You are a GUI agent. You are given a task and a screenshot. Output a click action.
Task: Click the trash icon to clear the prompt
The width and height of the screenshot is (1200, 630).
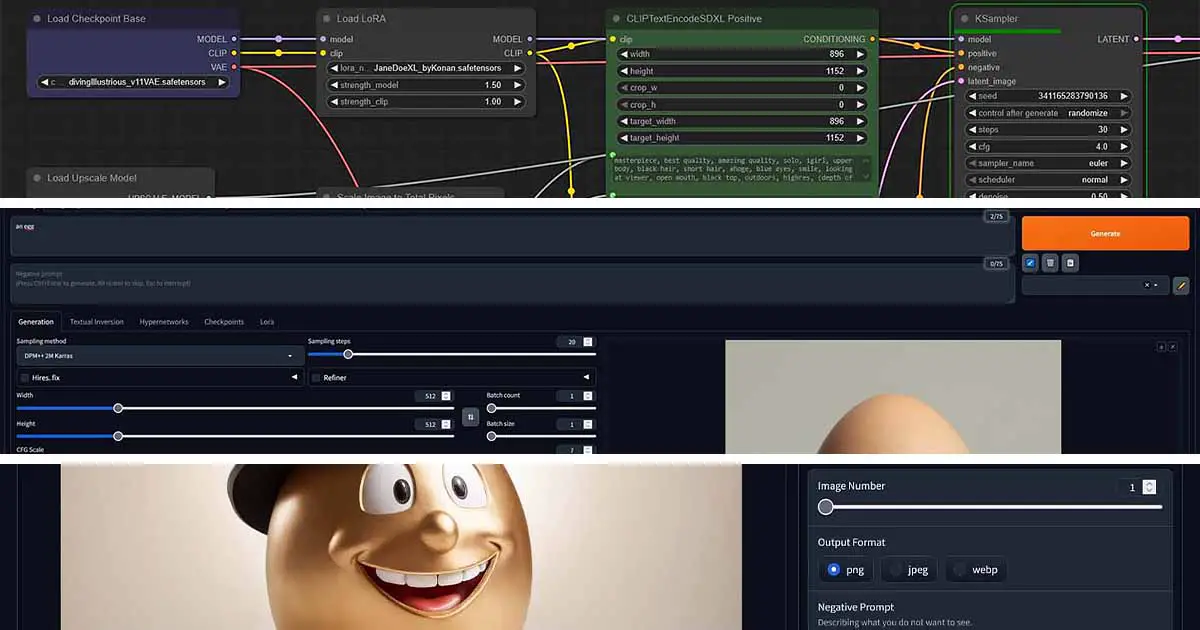1050,263
